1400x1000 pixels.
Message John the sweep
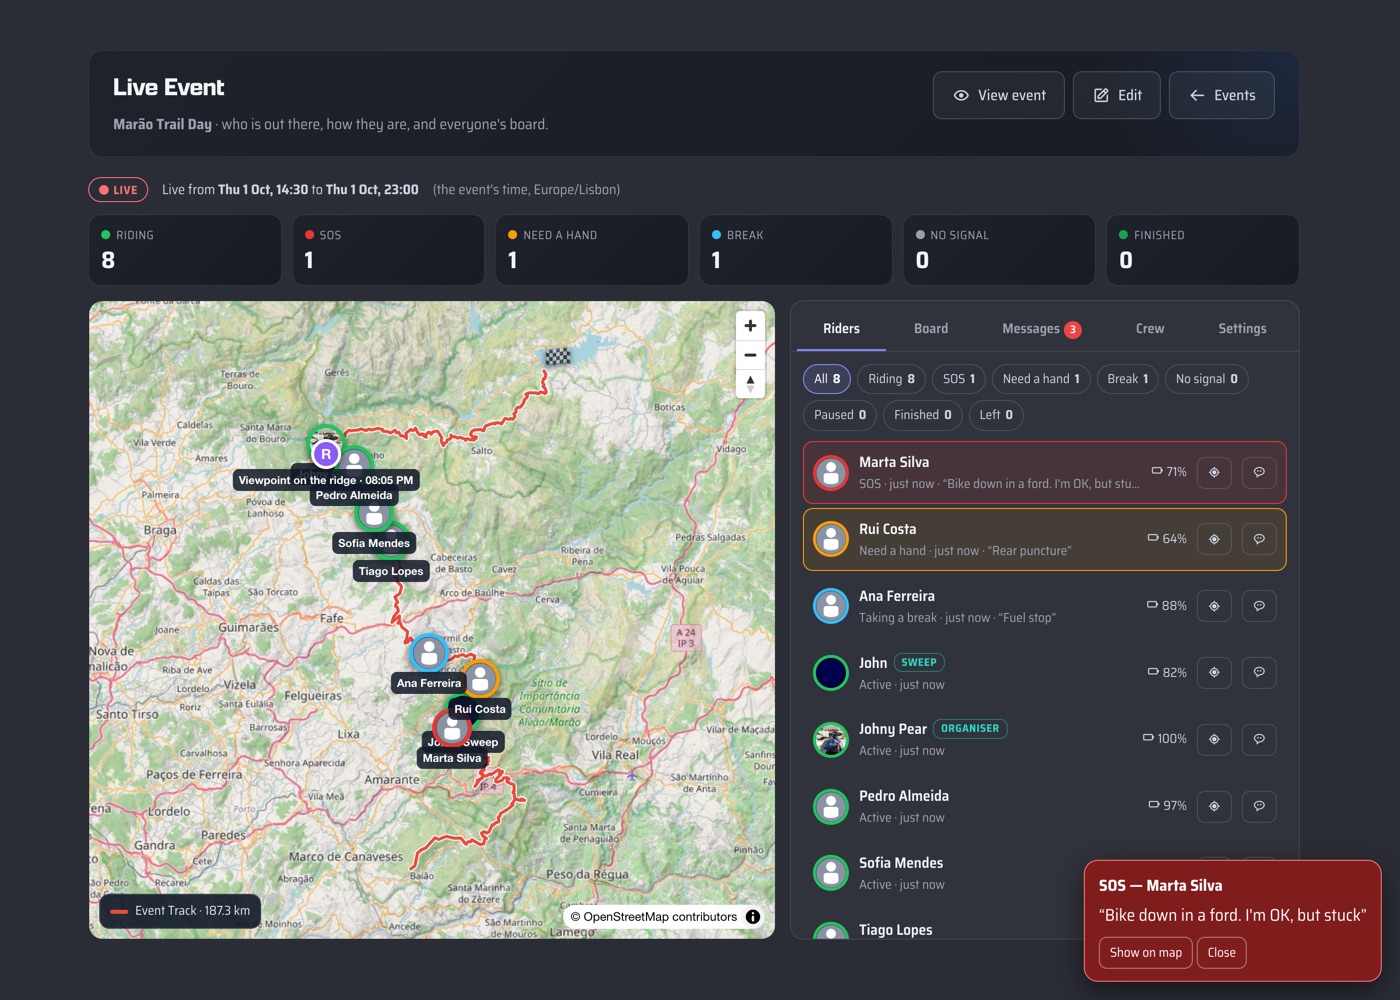click(1259, 672)
